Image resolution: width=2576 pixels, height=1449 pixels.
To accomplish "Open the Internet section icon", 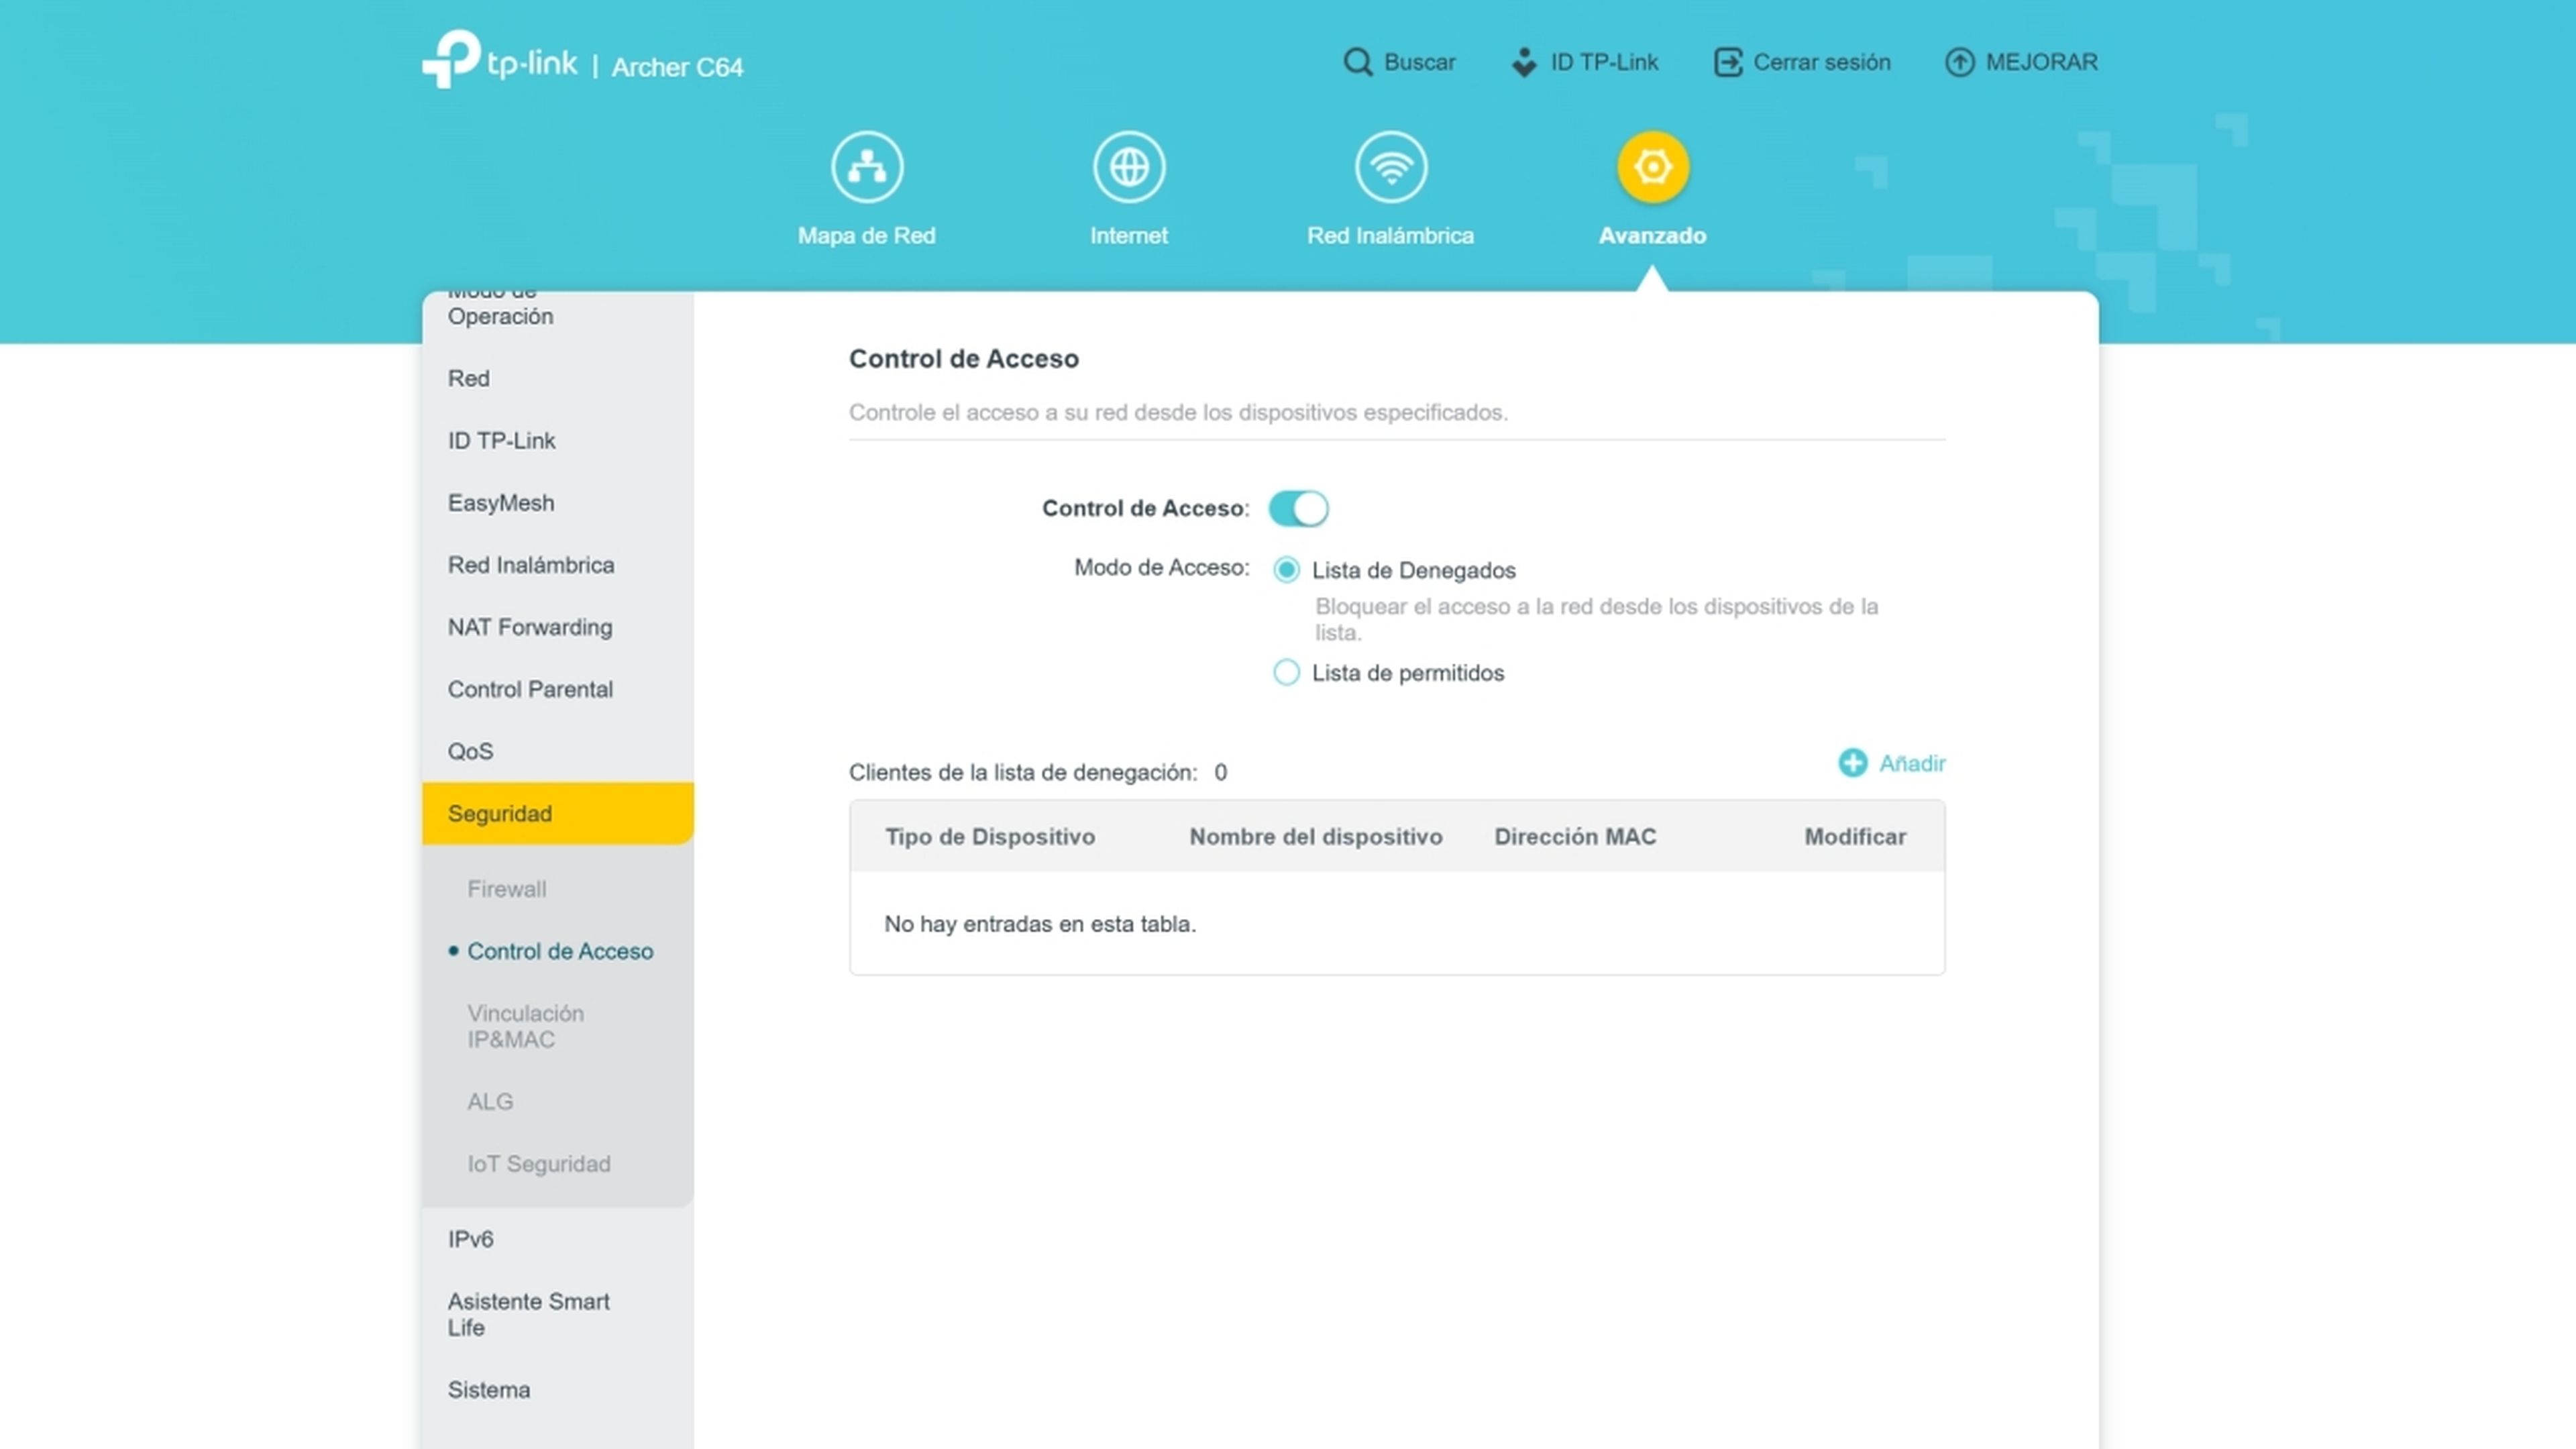I will pyautogui.click(x=1129, y=167).
